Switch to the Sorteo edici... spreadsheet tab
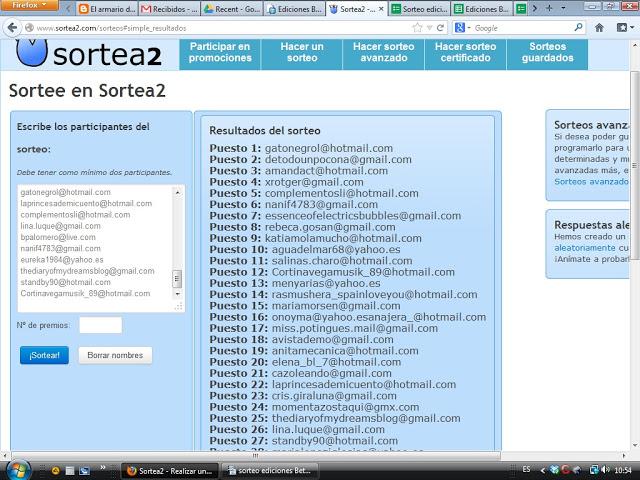Viewport: 640px width, 480px height. (420, 9)
